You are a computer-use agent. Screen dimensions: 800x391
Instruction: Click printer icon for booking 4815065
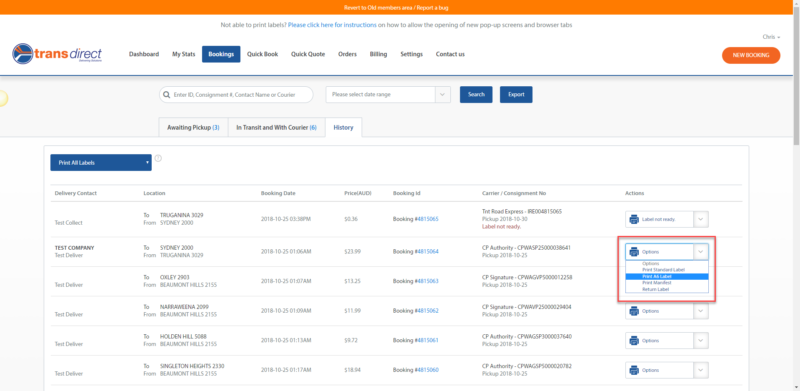tap(634, 219)
